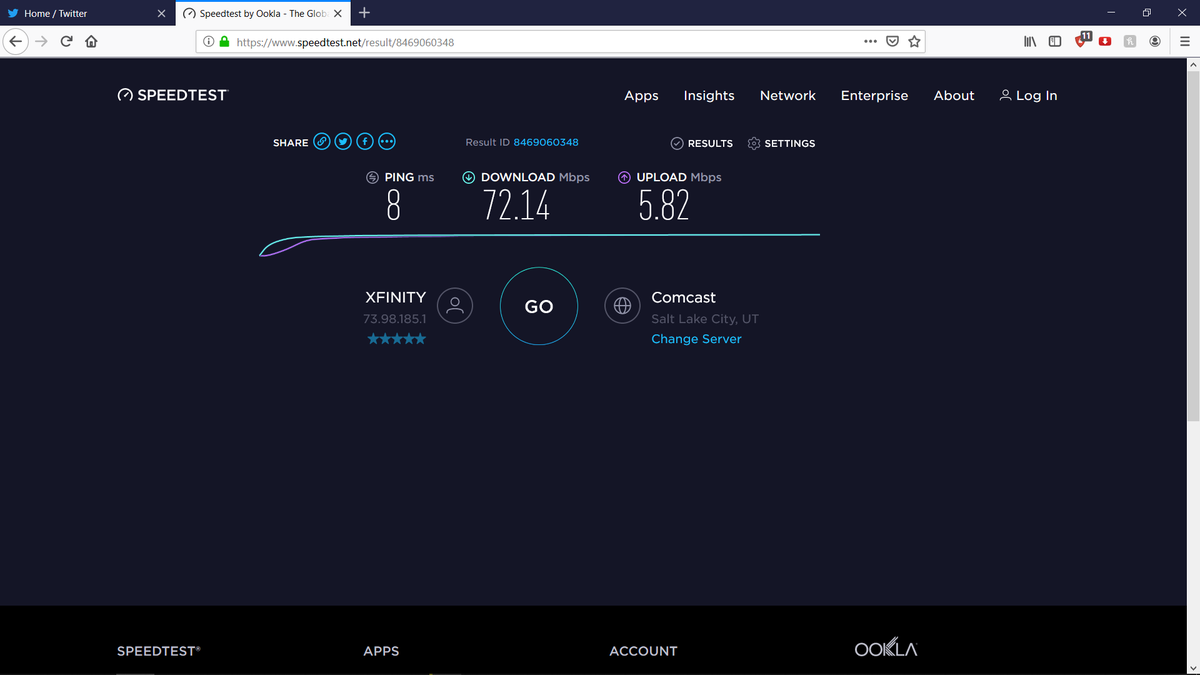Open more share options ellipsis icon
This screenshot has width=1200, height=675.
click(x=386, y=142)
